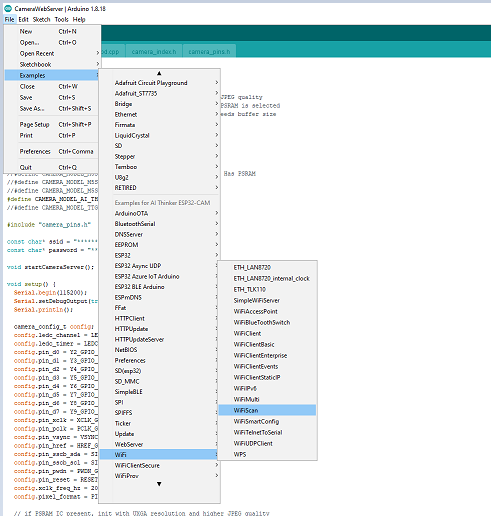Open the SPIFFS examples submenu
The width and height of the screenshot is (491, 516).
pyautogui.click(x=159, y=413)
